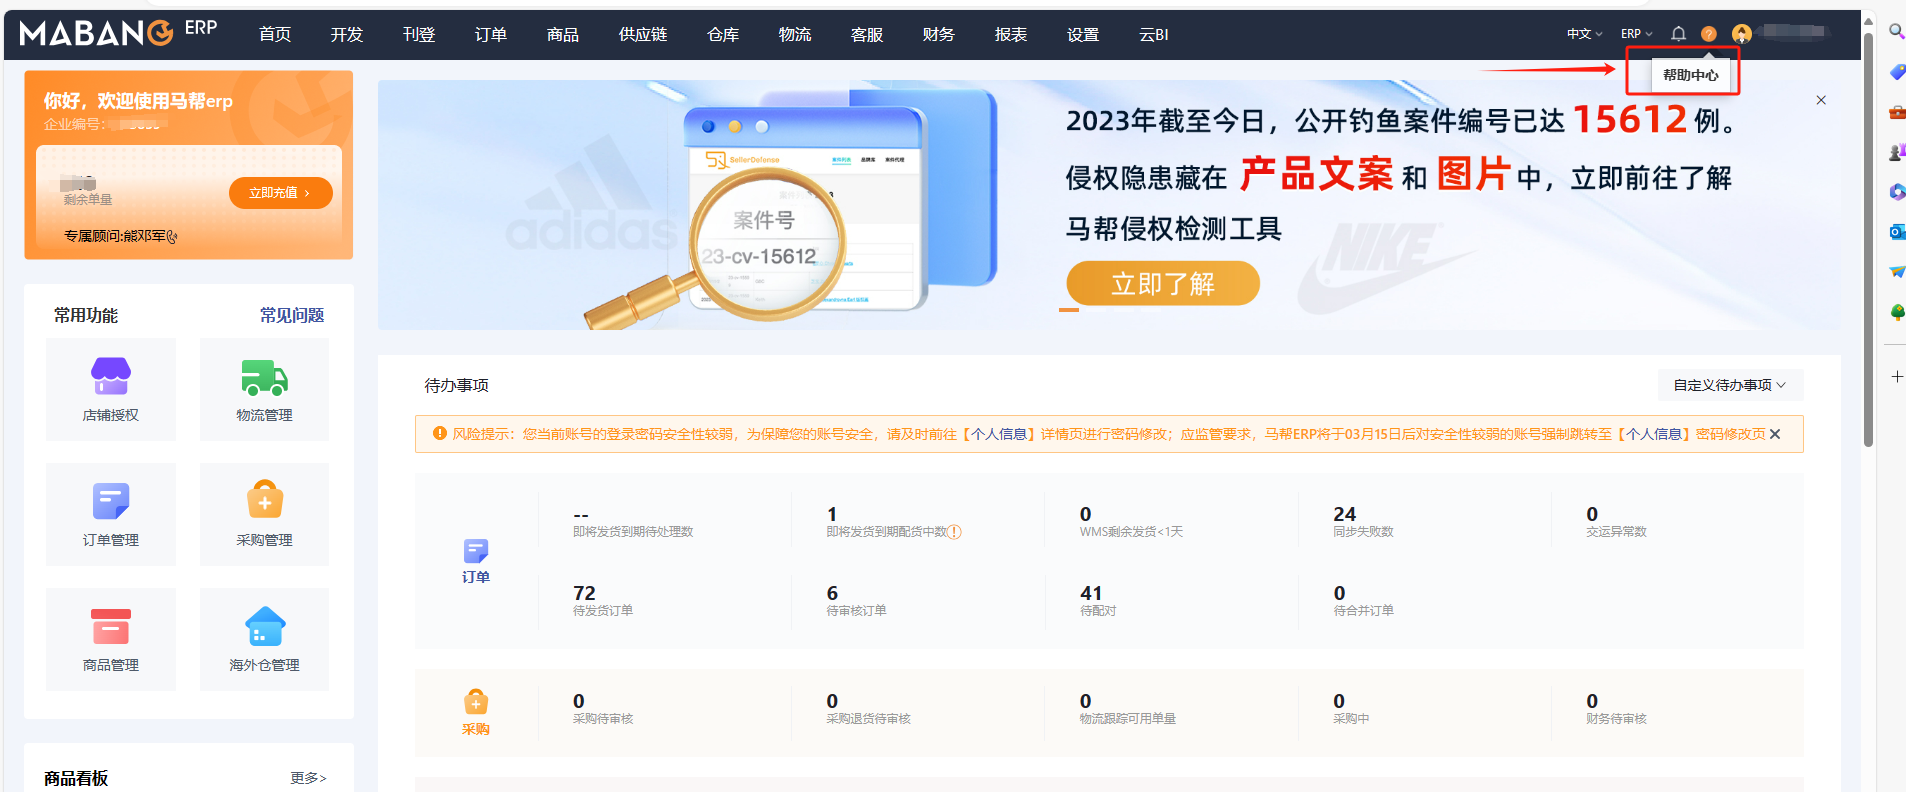The height and width of the screenshot is (792, 1906).
Task: Click the notification bell icon
Action: tap(1679, 34)
